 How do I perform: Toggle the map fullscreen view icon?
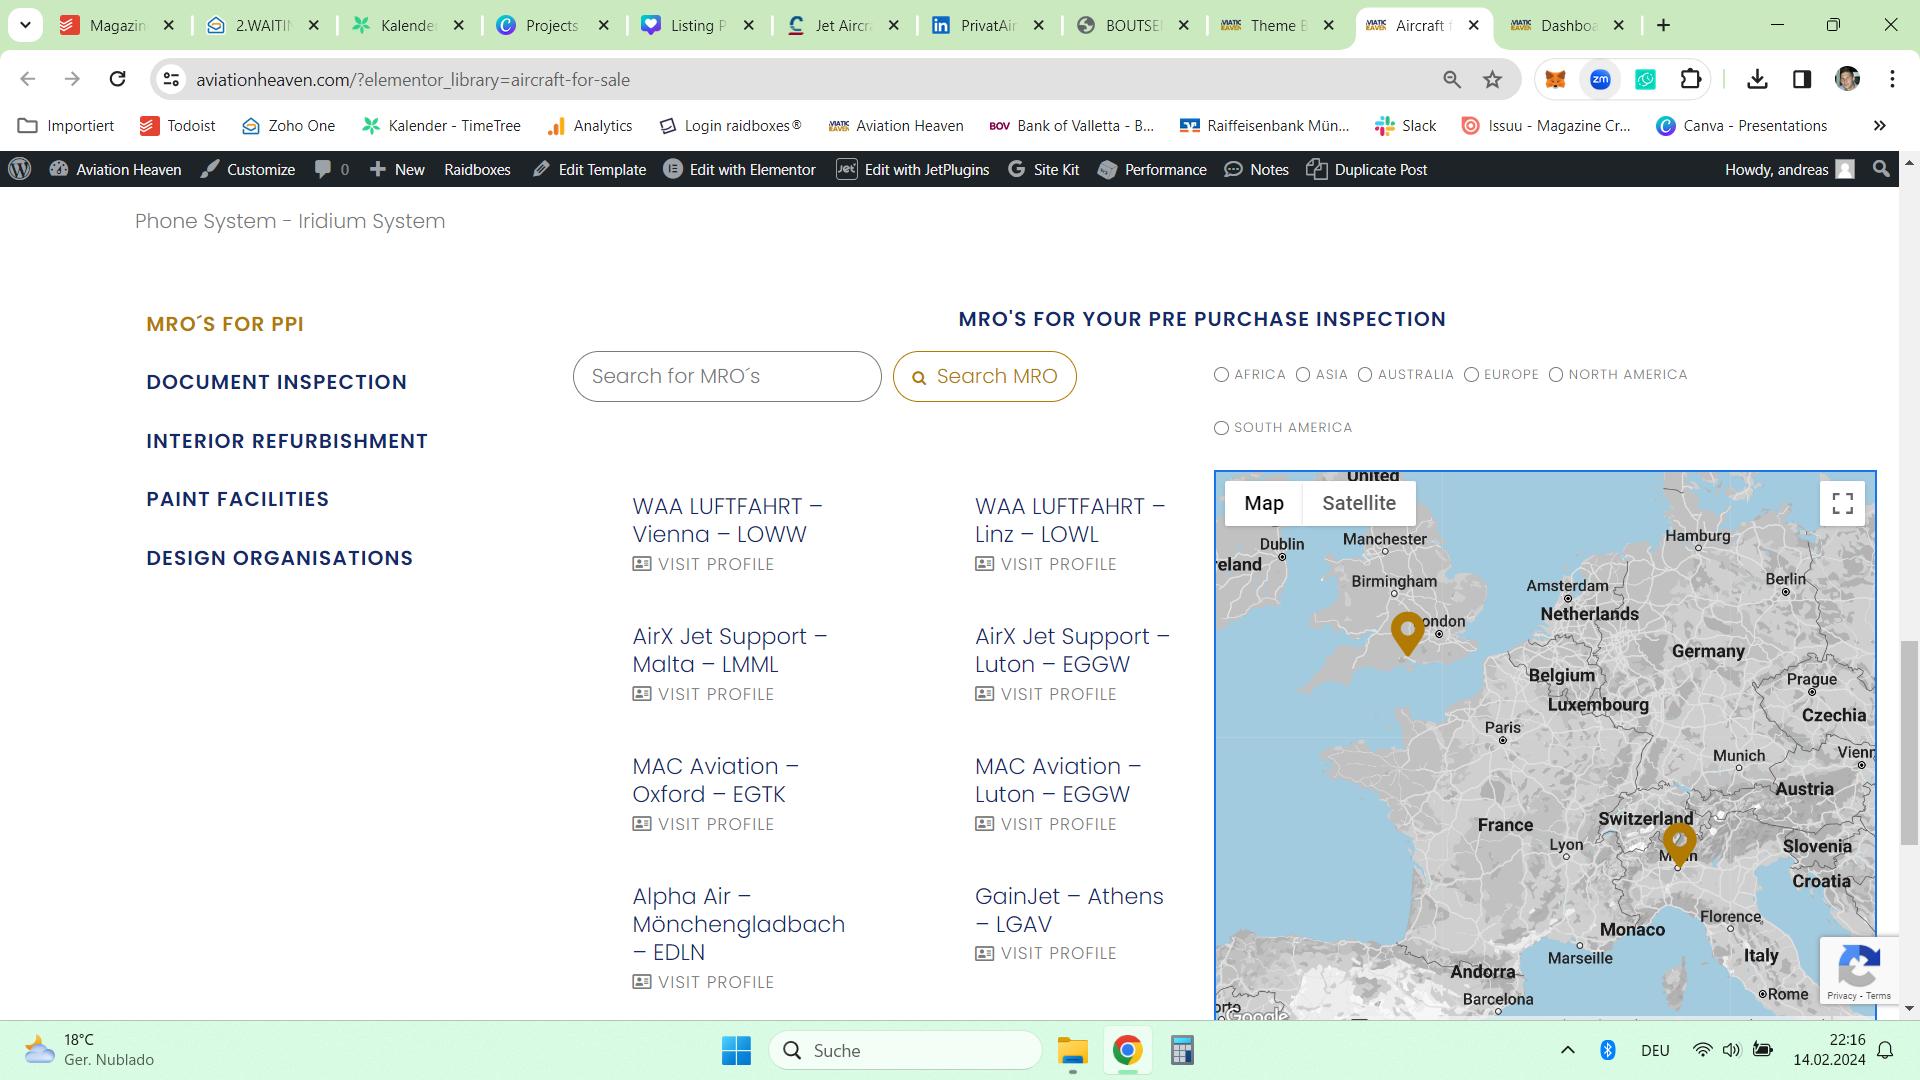(x=1842, y=503)
